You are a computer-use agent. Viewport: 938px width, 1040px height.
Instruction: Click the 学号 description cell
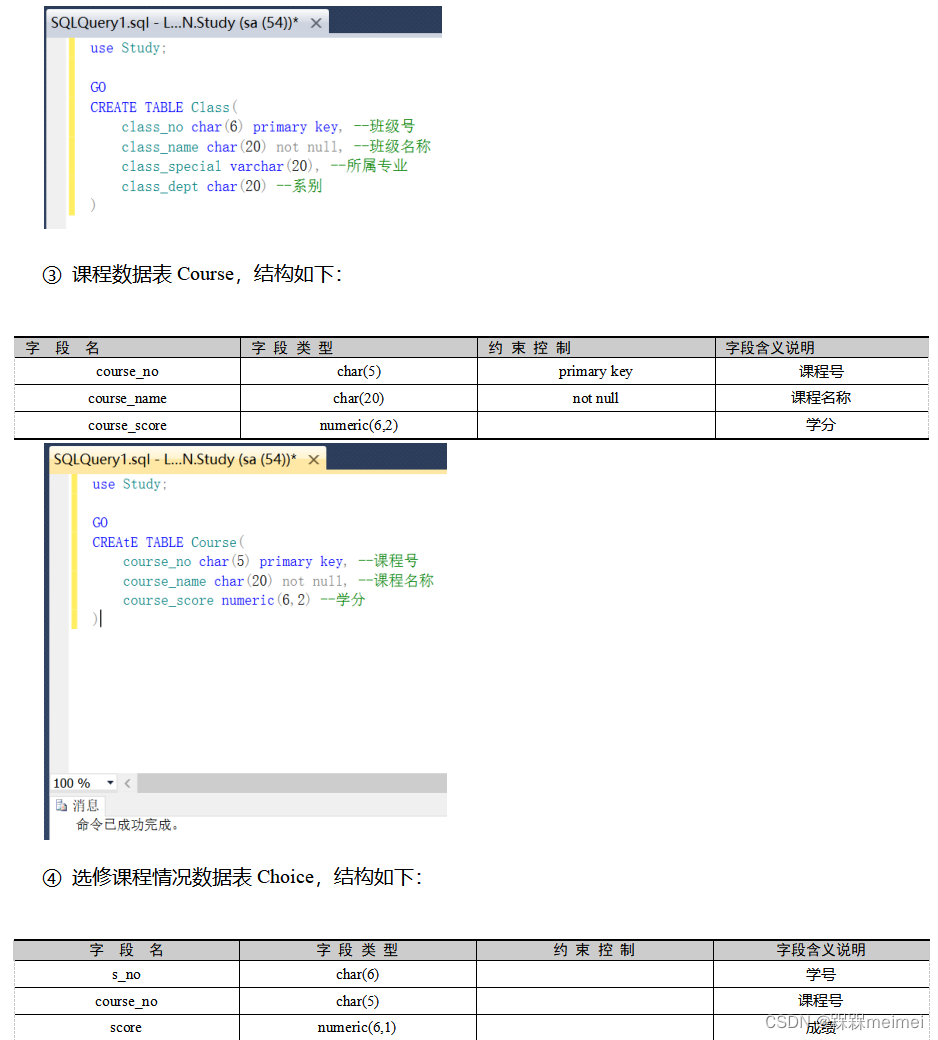(x=821, y=975)
